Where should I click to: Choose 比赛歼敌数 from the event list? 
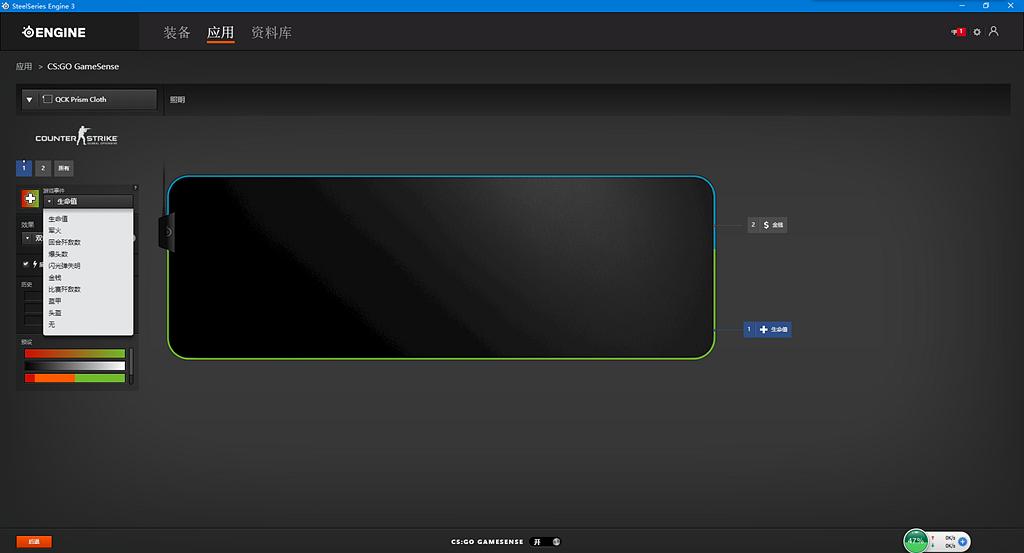tap(88, 289)
